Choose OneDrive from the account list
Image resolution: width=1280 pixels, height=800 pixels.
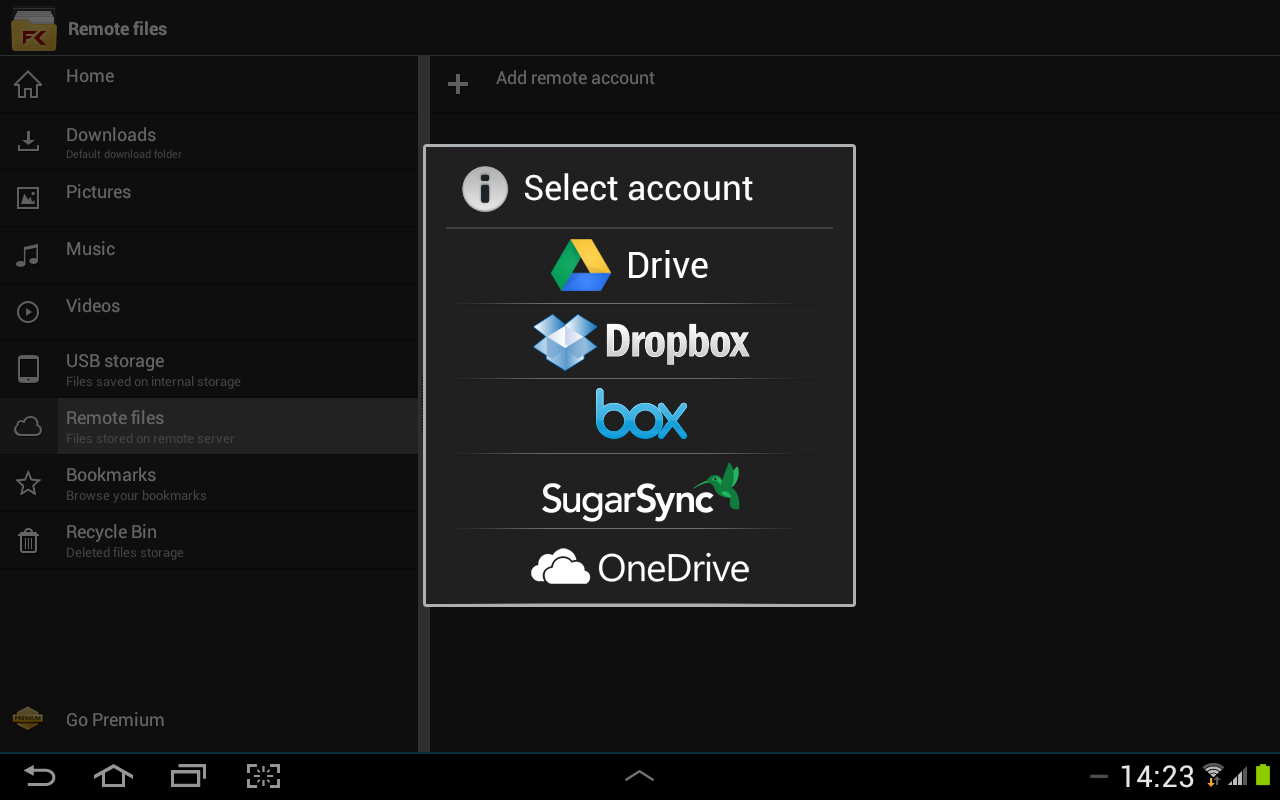tap(639, 566)
